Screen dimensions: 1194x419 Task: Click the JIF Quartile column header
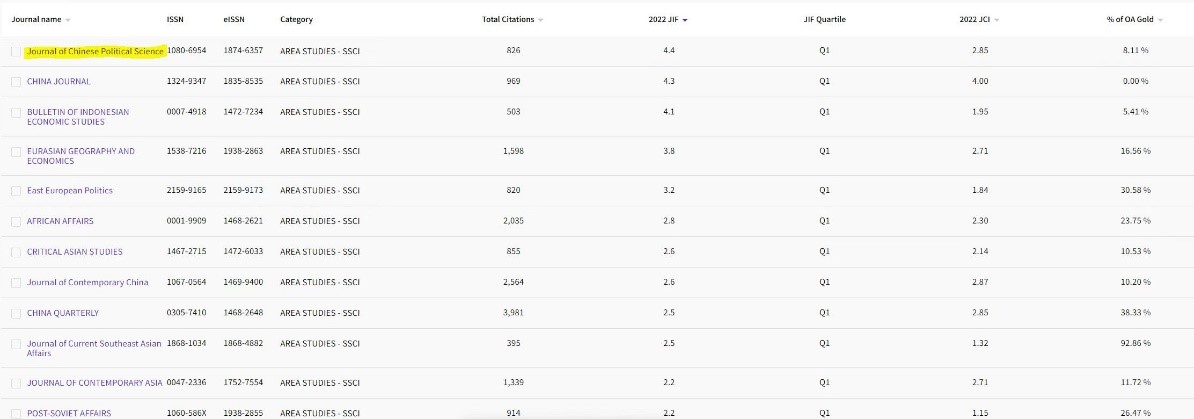click(824, 20)
